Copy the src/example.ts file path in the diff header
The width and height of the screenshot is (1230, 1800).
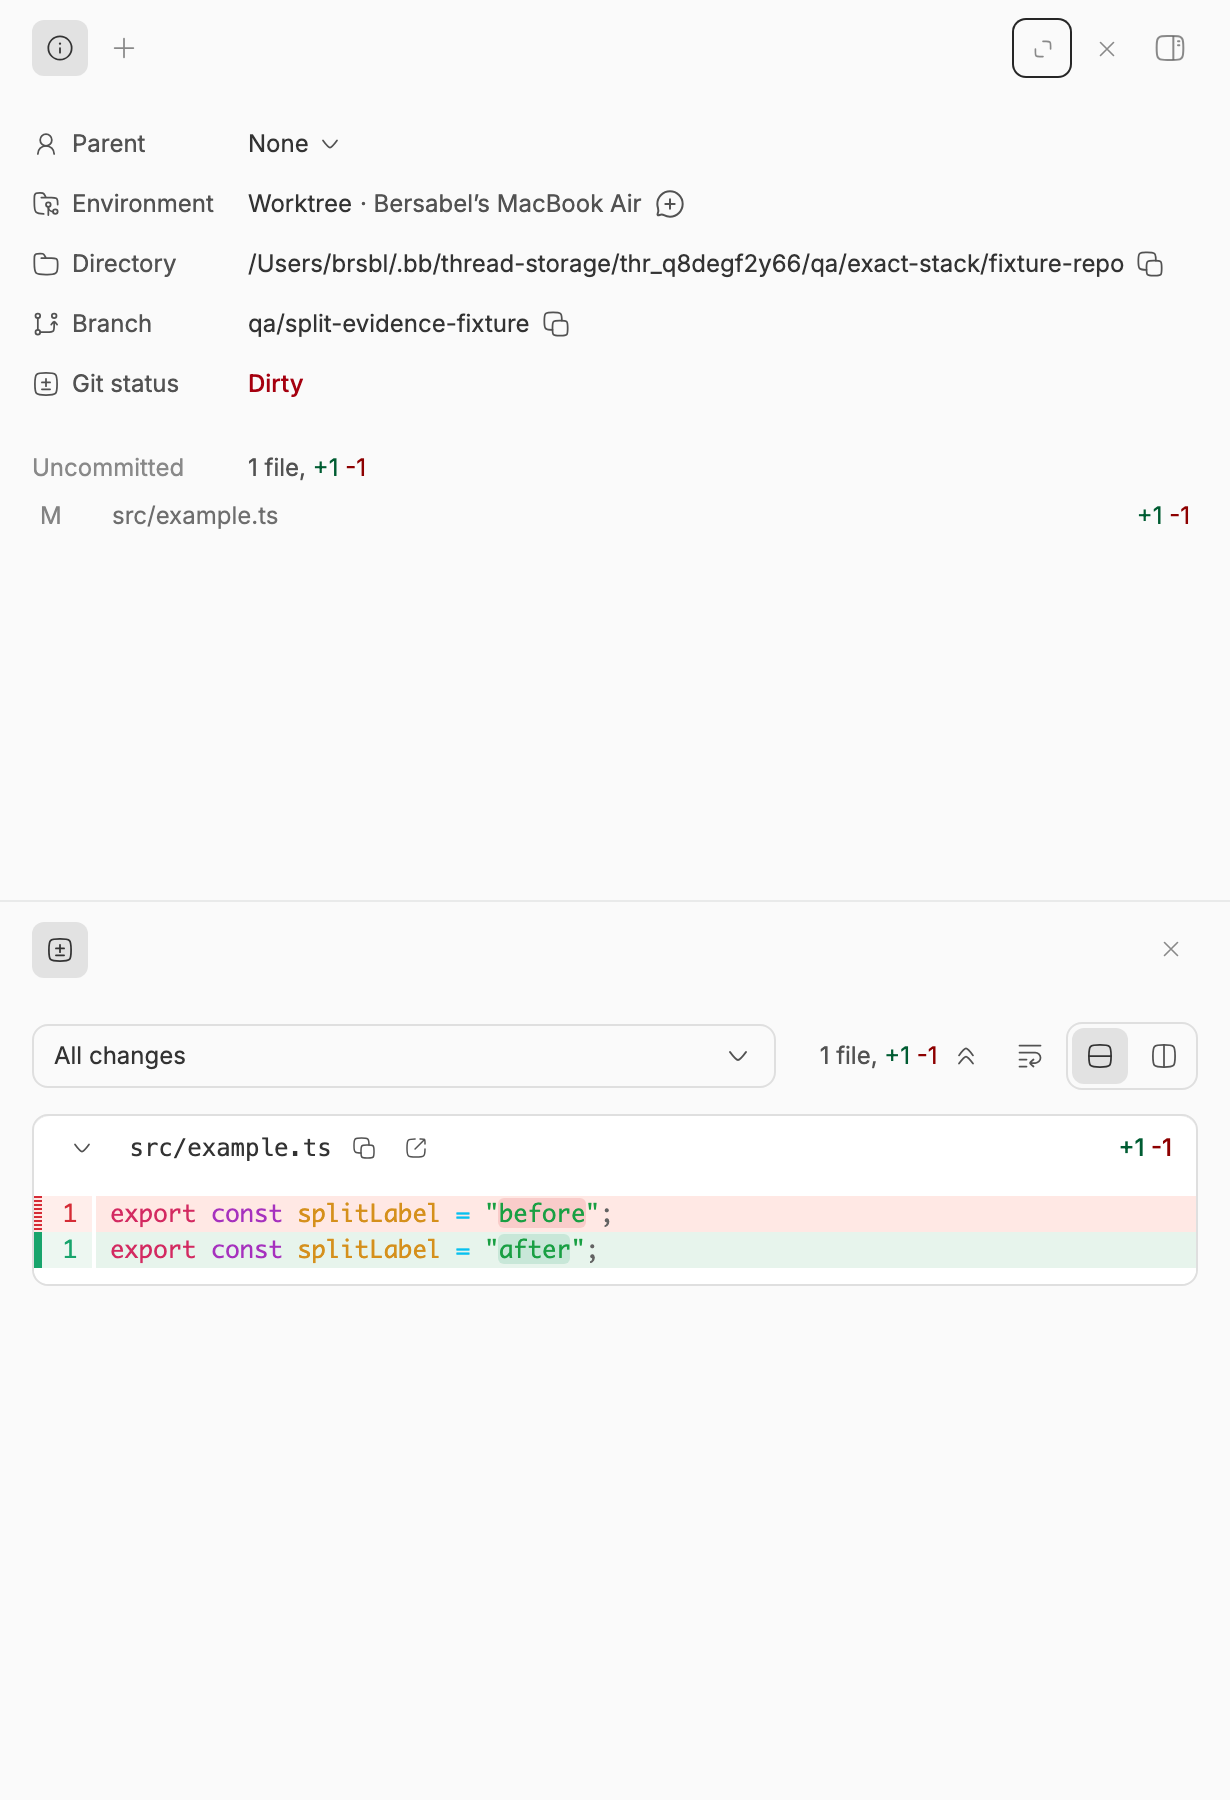364,1148
